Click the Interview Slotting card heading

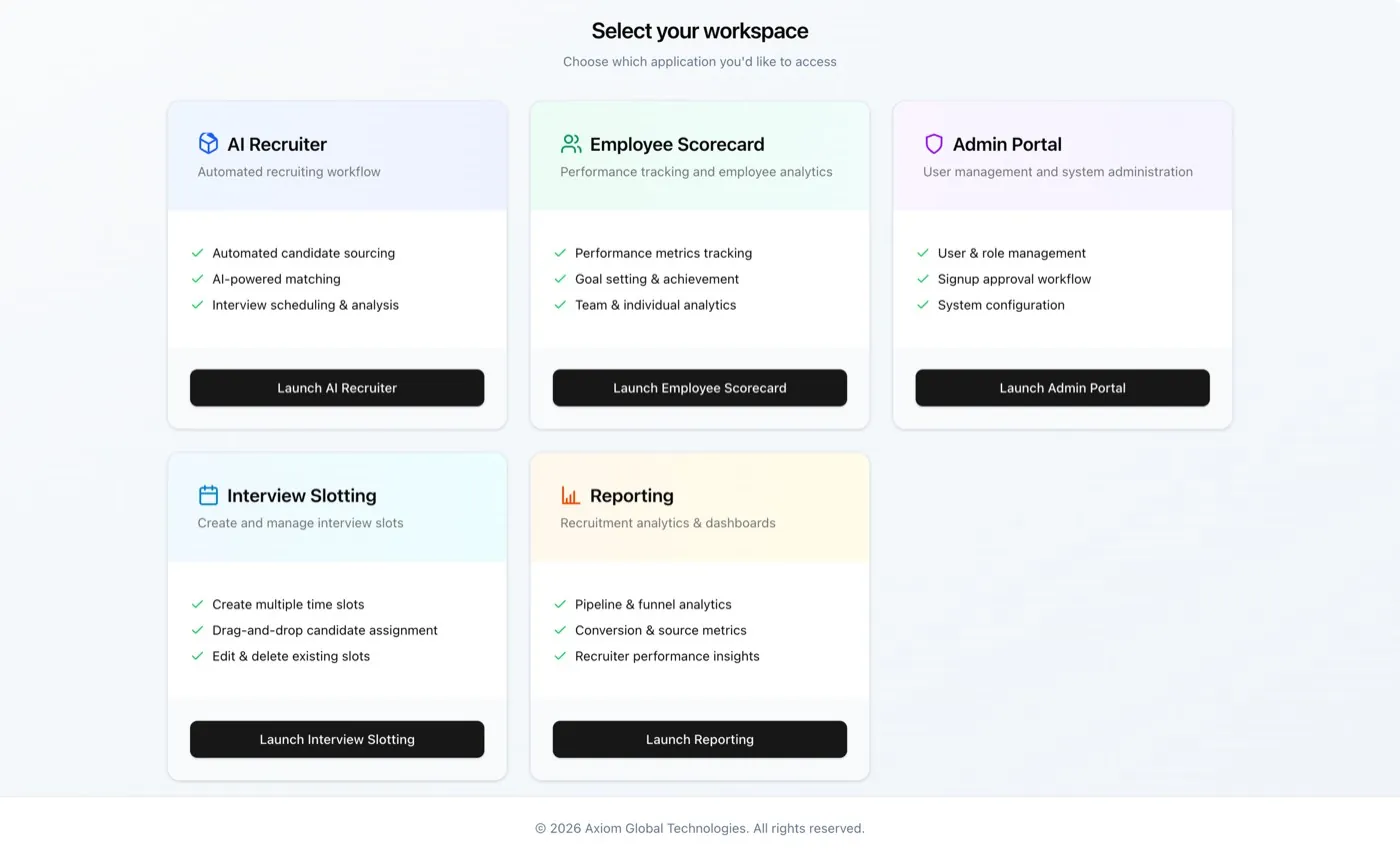click(x=302, y=496)
